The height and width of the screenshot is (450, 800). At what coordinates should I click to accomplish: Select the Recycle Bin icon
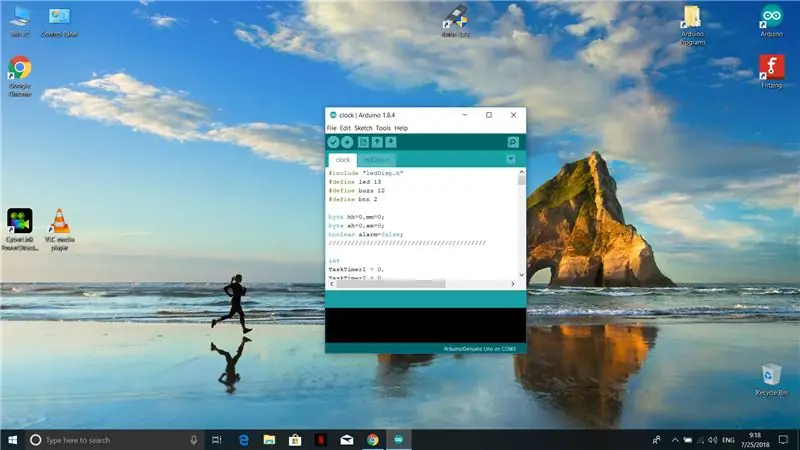771,380
